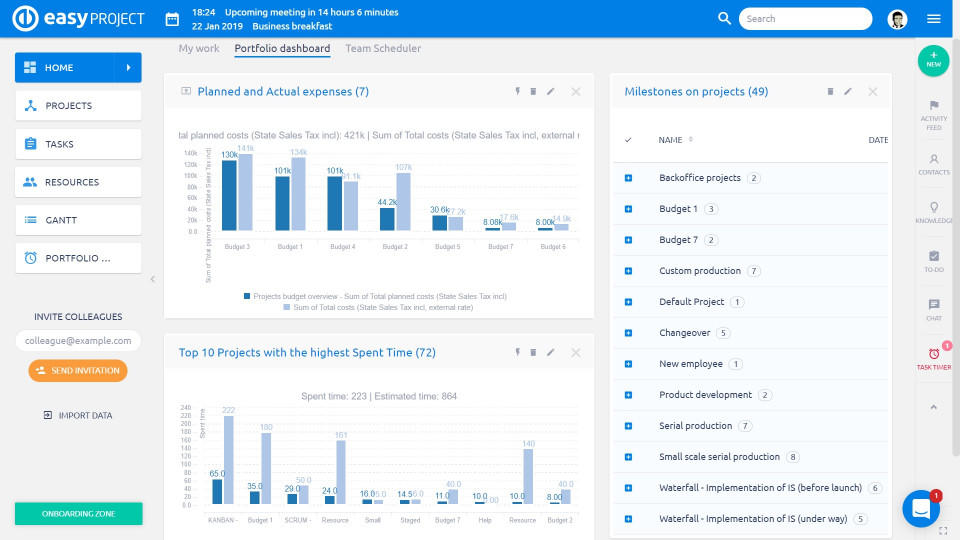The width and height of the screenshot is (960, 540).
Task: Collapse the left sidebar arrow
Action: pyautogui.click(x=152, y=279)
